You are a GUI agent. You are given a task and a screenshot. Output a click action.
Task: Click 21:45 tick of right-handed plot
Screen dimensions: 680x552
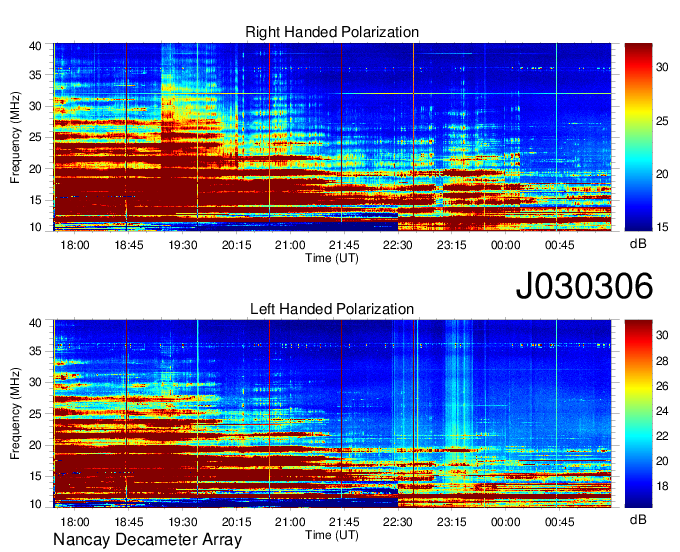click(344, 245)
